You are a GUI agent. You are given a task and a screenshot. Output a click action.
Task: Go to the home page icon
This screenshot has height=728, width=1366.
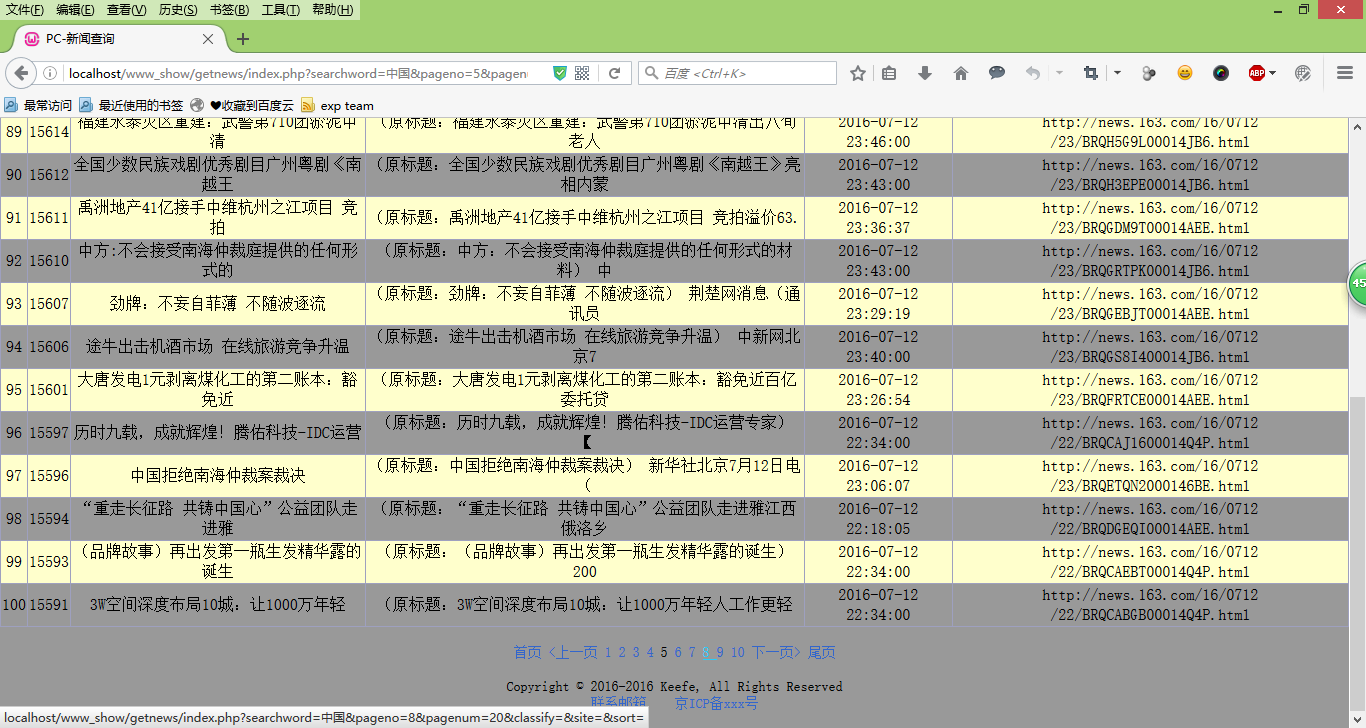[x=961, y=73]
